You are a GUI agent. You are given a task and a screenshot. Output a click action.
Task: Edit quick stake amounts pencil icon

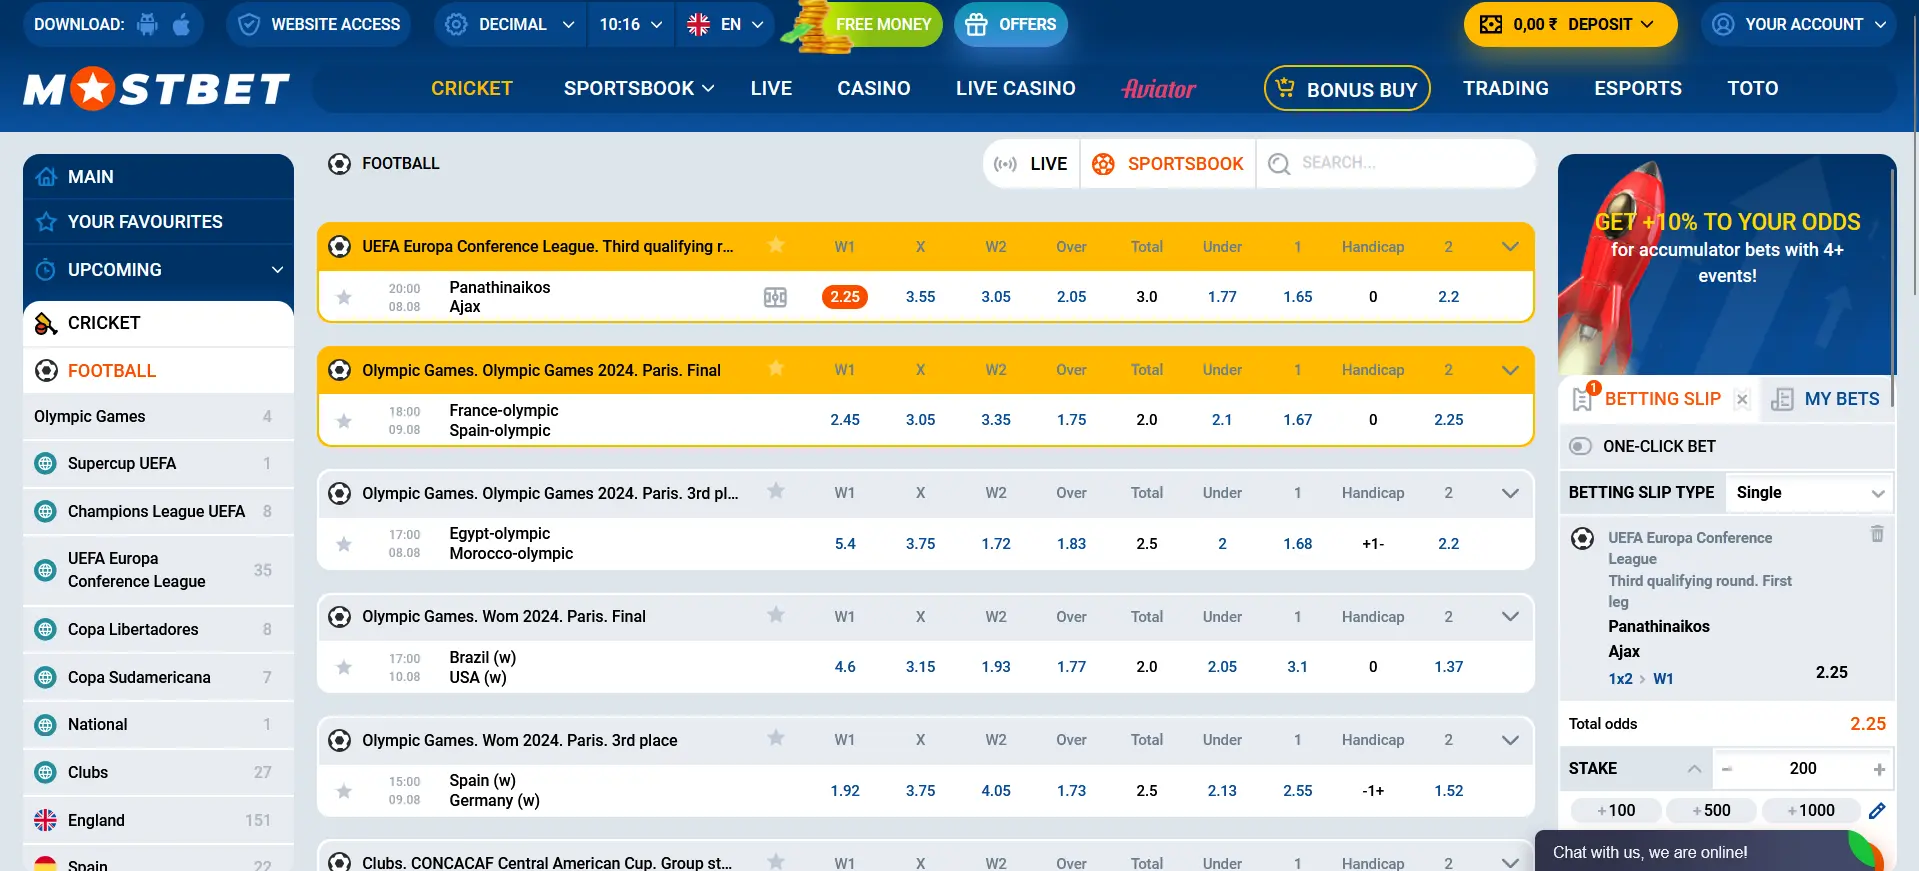pos(1877,811)
